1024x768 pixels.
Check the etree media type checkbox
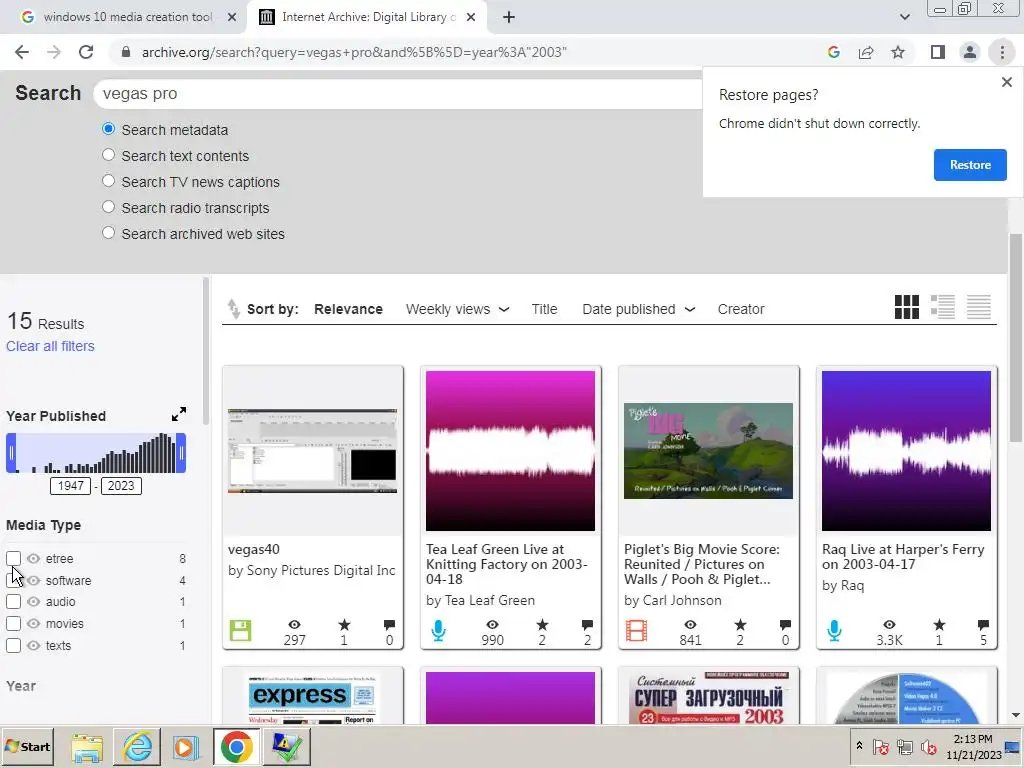pyautogui.click(x=13, y=558)
